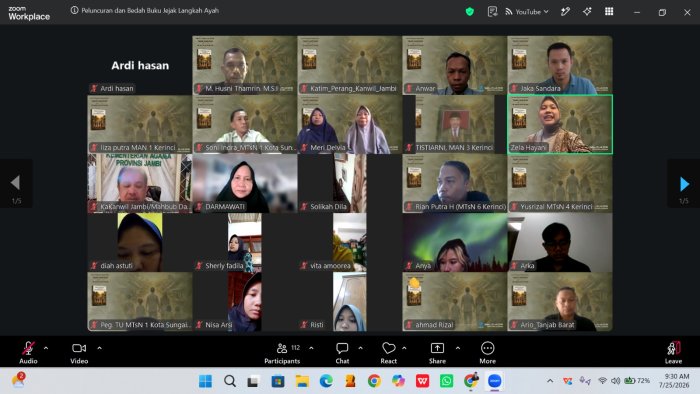
Task: Open the widgets icon with notification badge
Action: pos(18,380)
